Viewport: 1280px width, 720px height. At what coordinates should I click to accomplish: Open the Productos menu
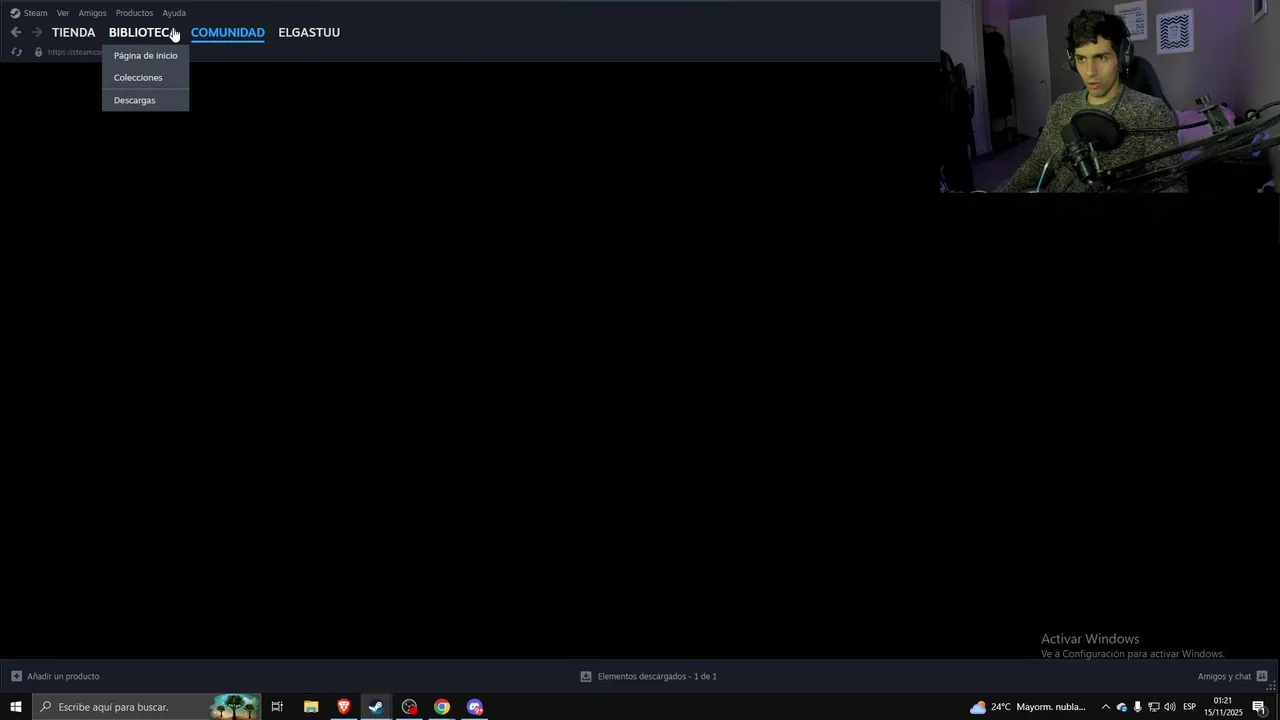point(134,13)
